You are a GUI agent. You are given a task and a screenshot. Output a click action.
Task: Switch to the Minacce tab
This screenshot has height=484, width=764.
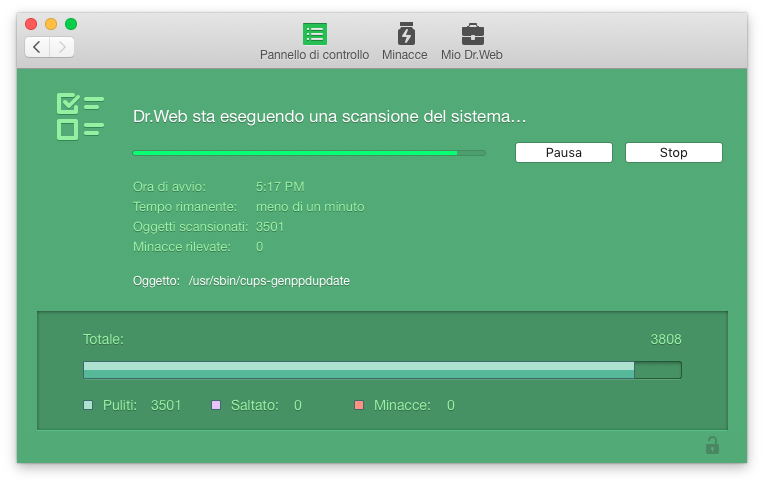click(404, 42)
